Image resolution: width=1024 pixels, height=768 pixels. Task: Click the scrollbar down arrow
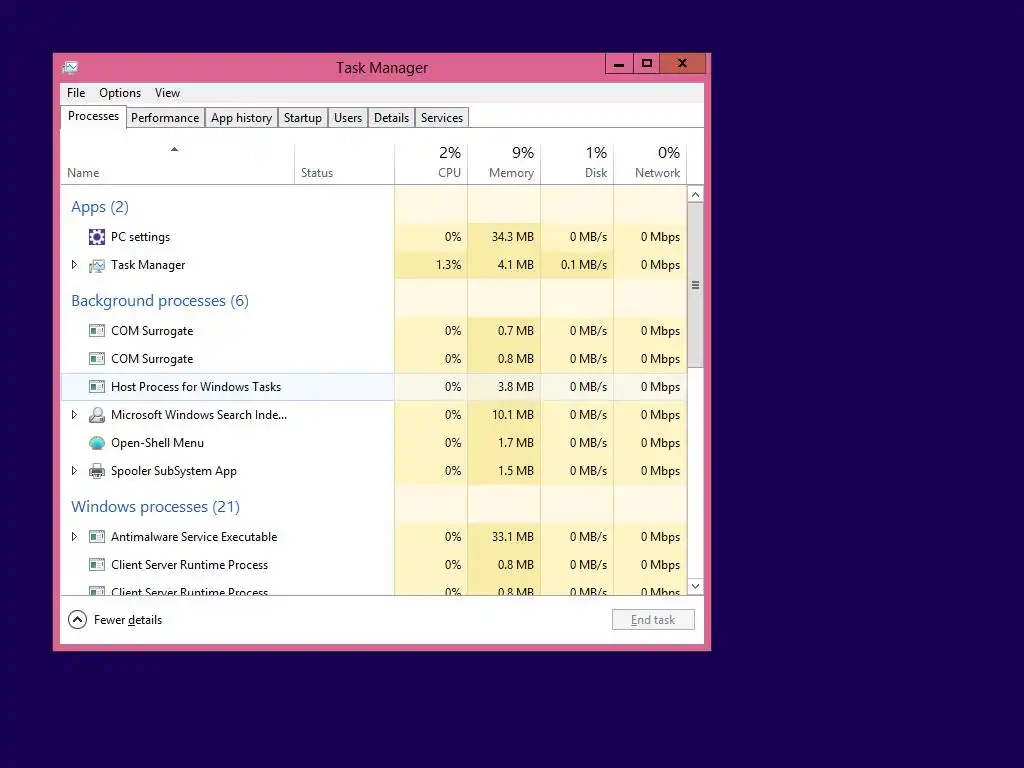696,586
